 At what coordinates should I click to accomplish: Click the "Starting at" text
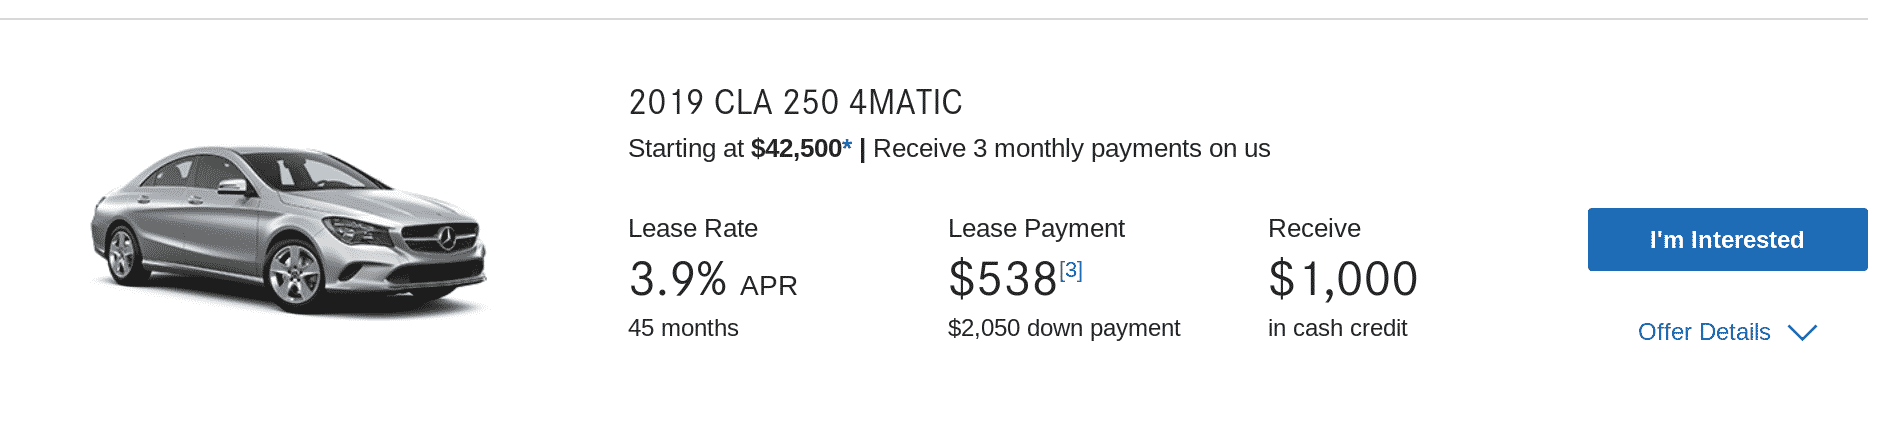(686, 149)
